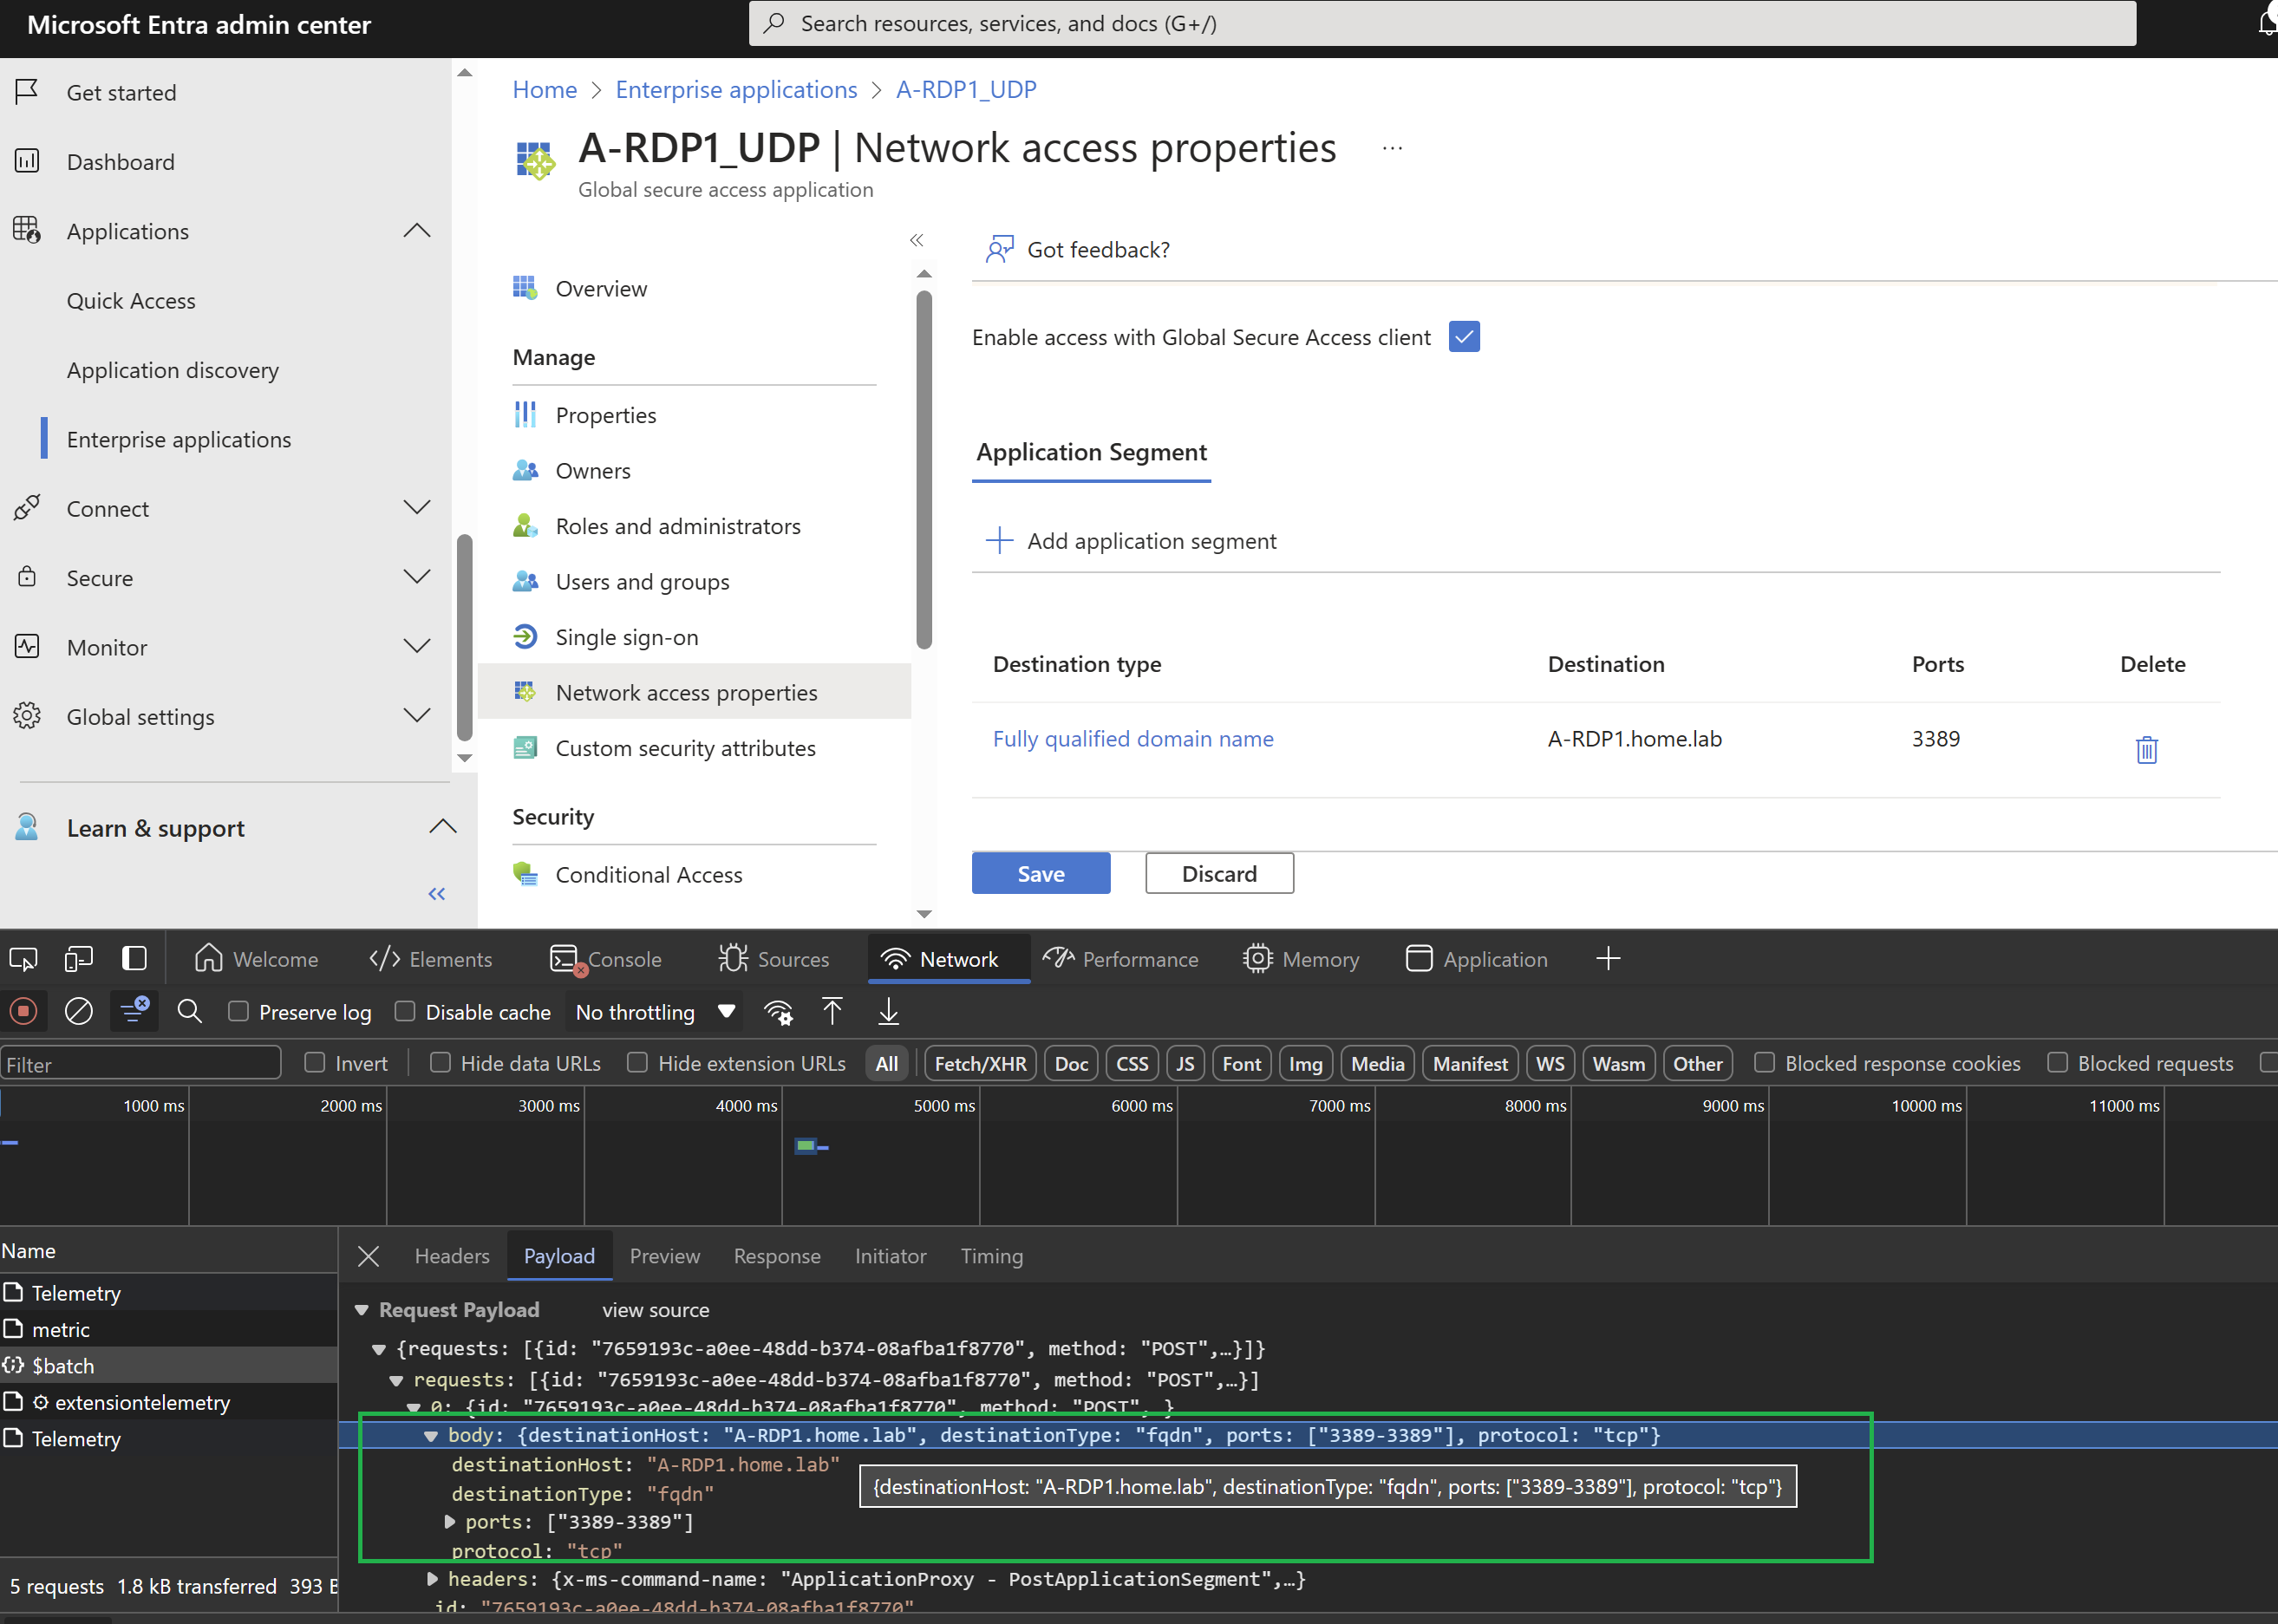Image resolution: width=2278 pixels, height=1624 pixels.
Task: Expand the ports array triangle in payload
Action: pos(450,1522)
